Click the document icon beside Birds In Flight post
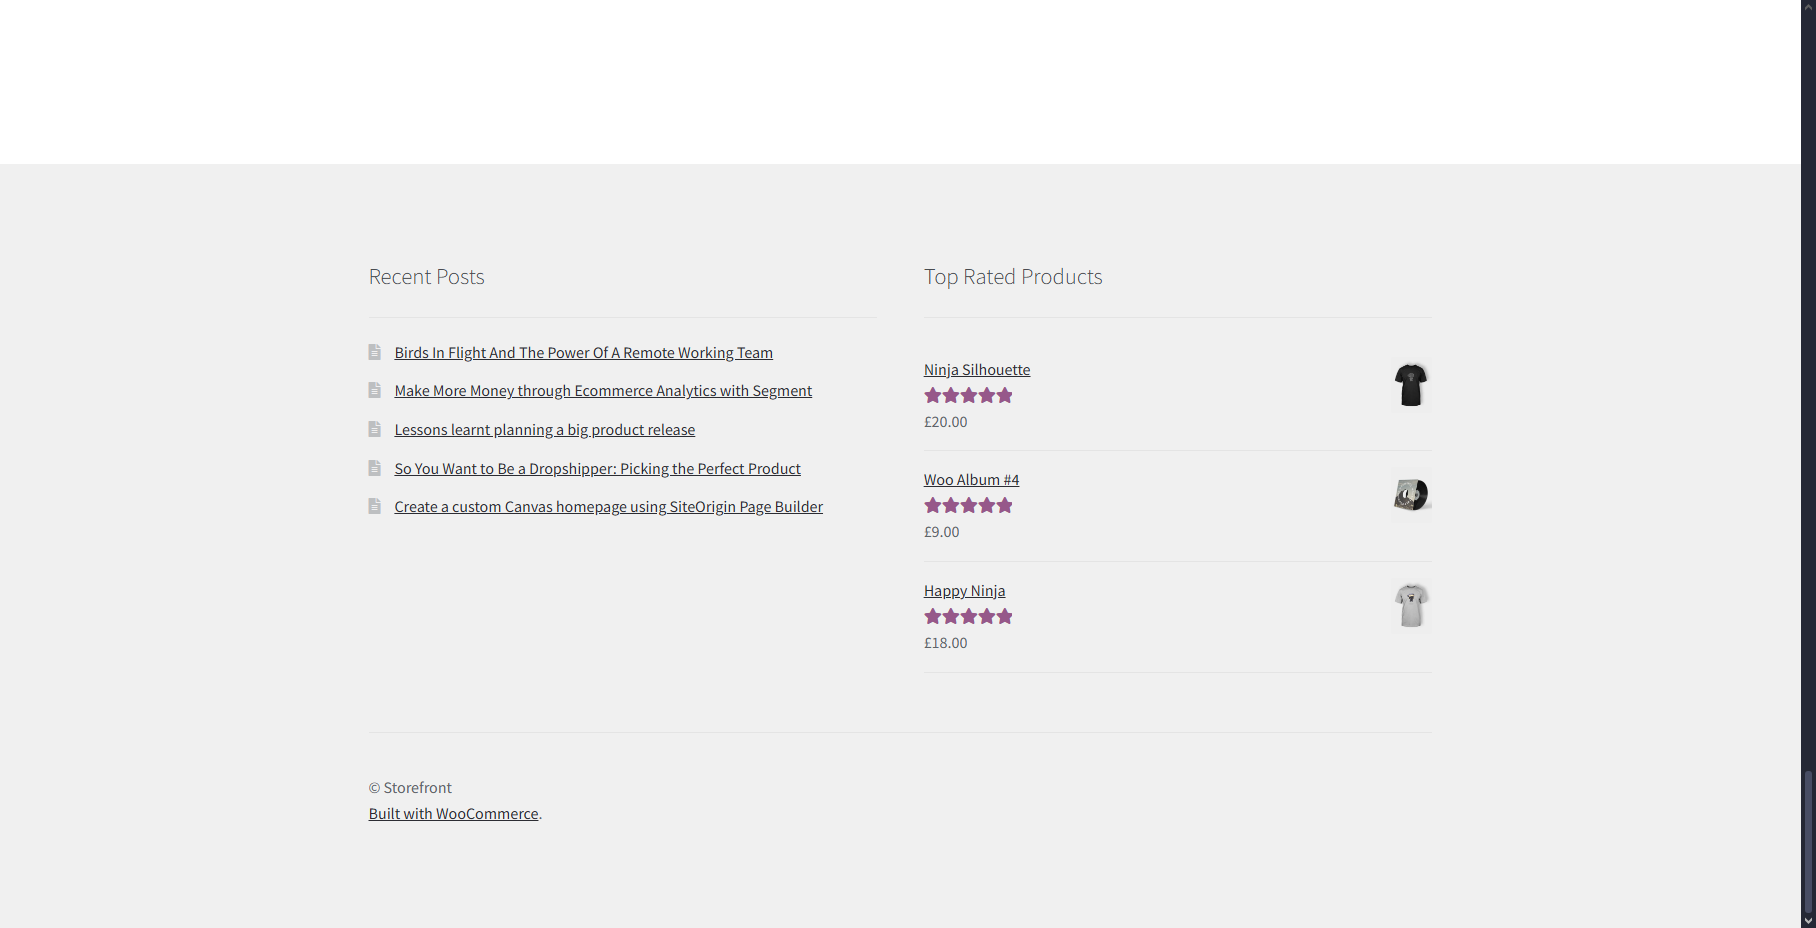The width and height of the screenshot is (1816, 928). (x=375, y=352)
